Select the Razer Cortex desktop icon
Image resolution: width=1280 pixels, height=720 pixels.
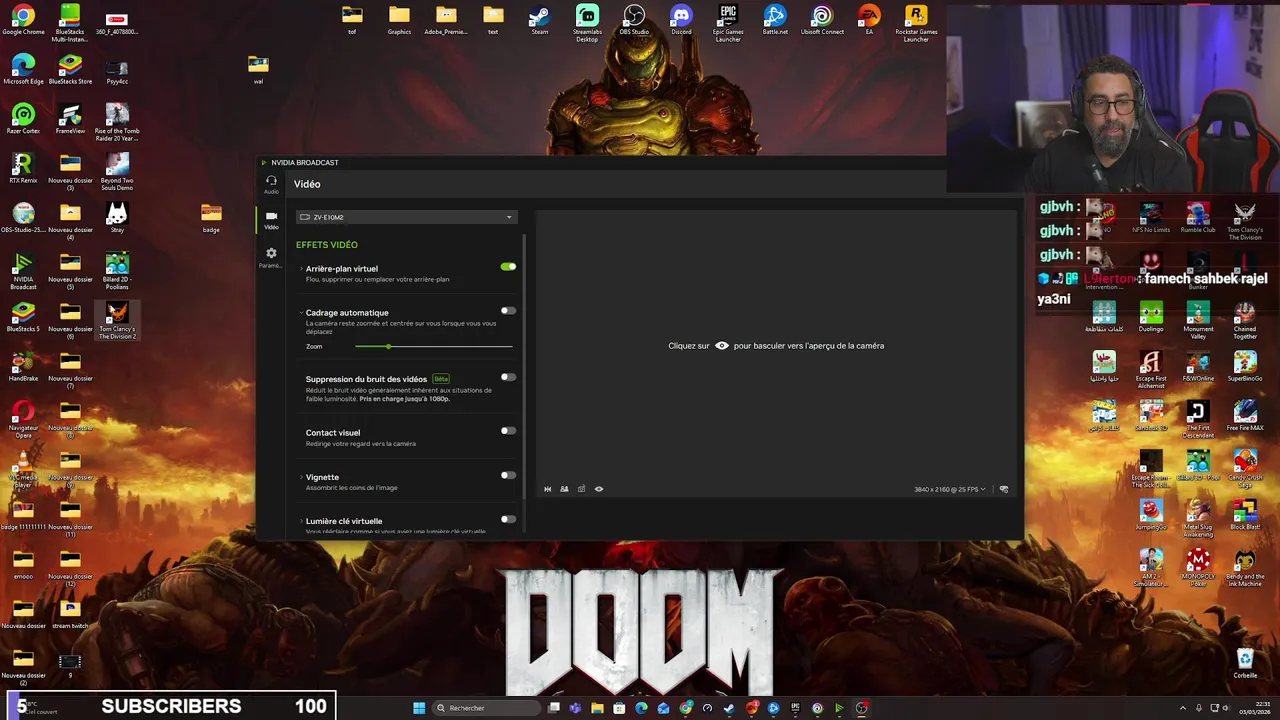[23, 120]
